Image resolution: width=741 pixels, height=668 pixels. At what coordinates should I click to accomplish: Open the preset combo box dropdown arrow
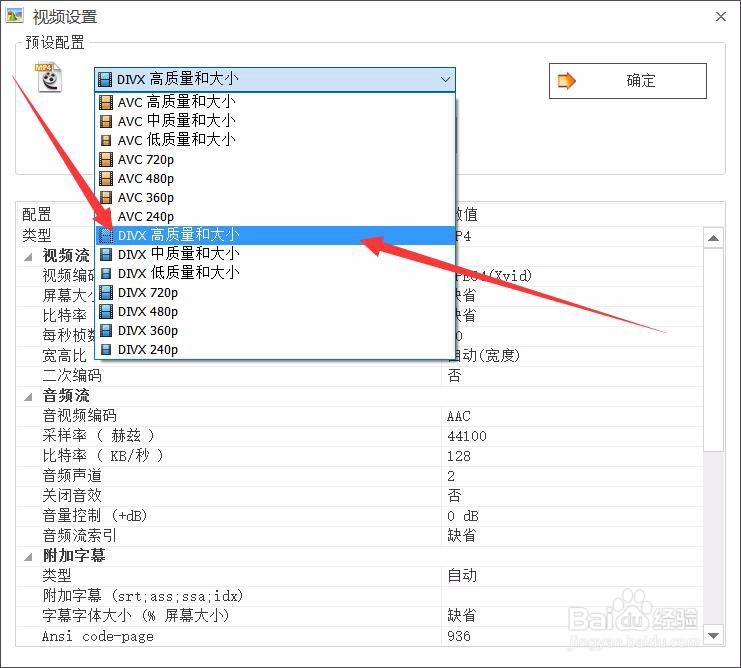click(x=445, y=79)
